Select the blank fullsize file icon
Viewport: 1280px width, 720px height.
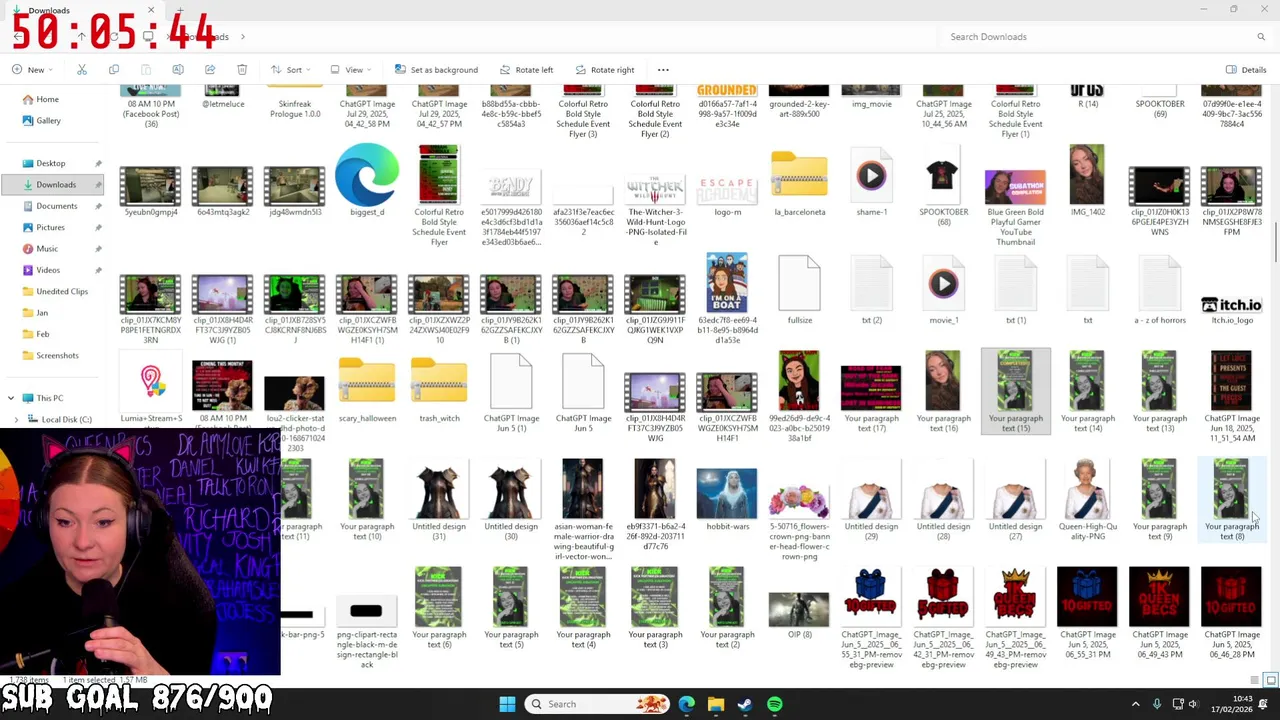click(799, 290)
